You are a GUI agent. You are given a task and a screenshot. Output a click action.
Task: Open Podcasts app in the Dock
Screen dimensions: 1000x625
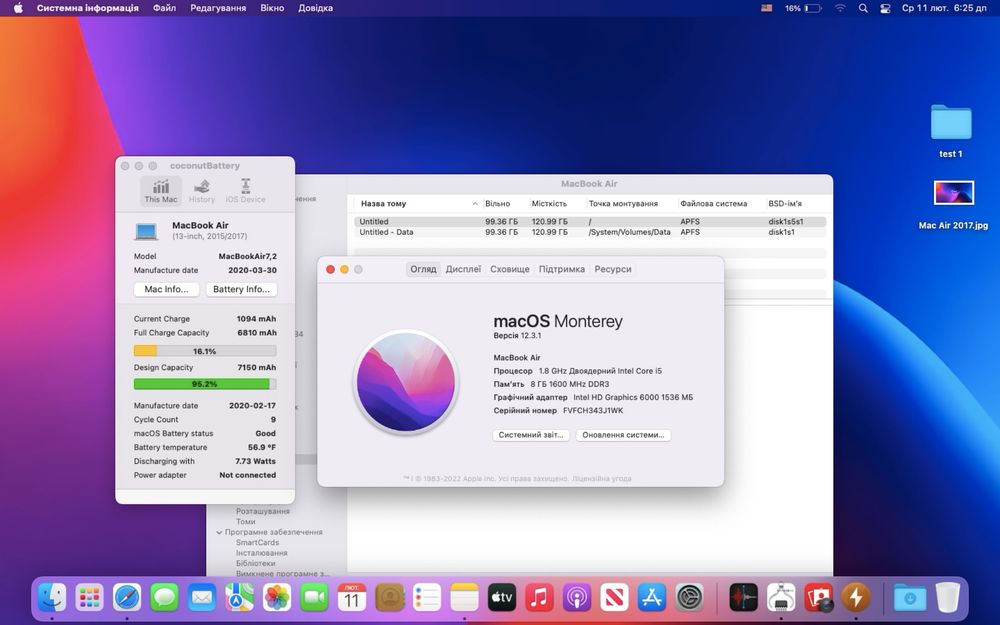(577, 598)
